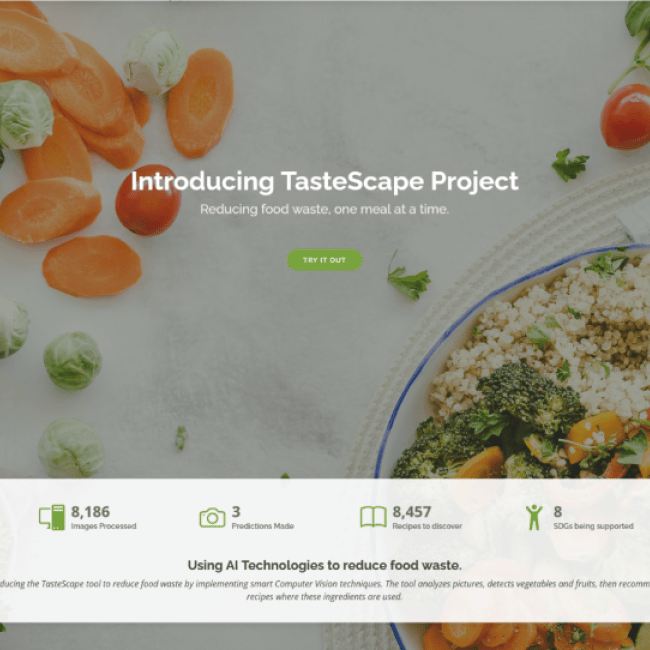Click the Predictions Made label
This screenshot has height=650, width=650.
[x=263, y=526]
